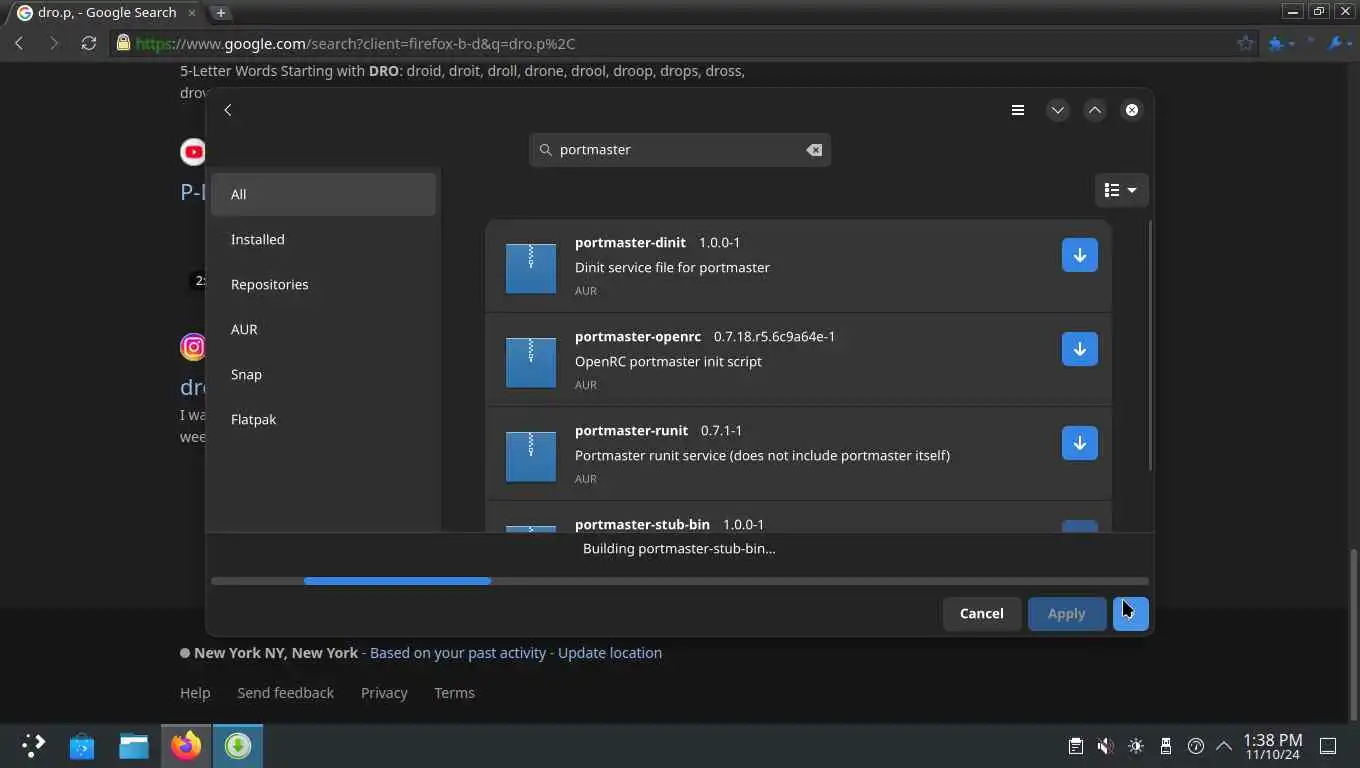Install portmaster-dinit via its download arrow

click(1080, 255)
